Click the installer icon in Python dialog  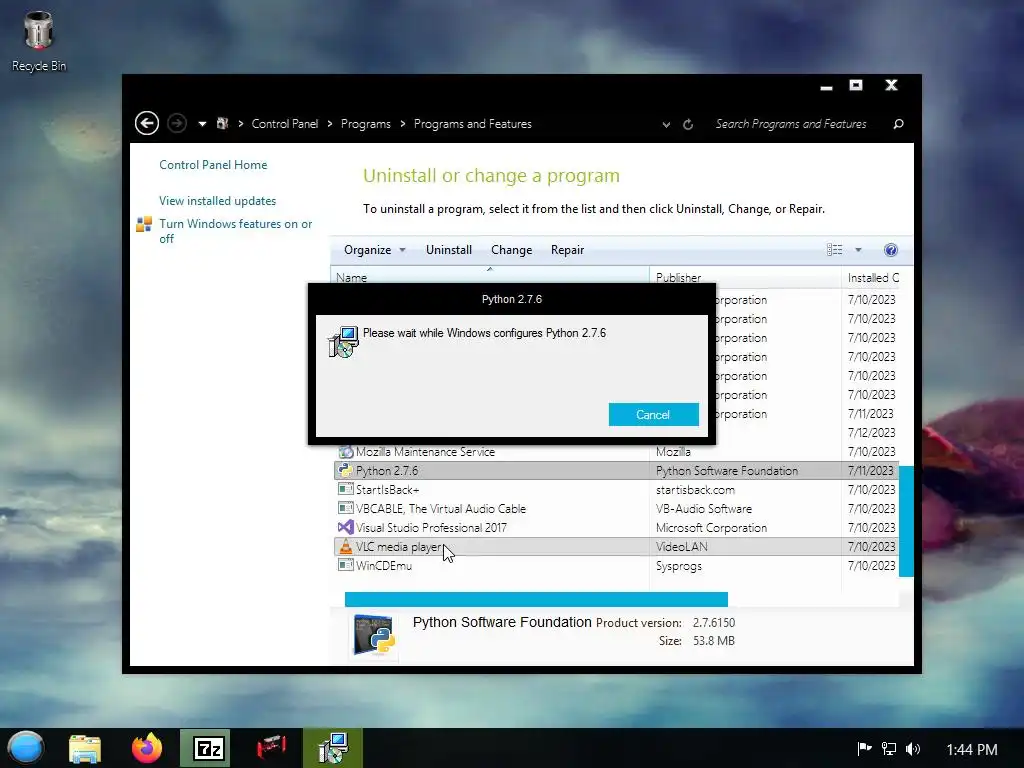(344, 342)
